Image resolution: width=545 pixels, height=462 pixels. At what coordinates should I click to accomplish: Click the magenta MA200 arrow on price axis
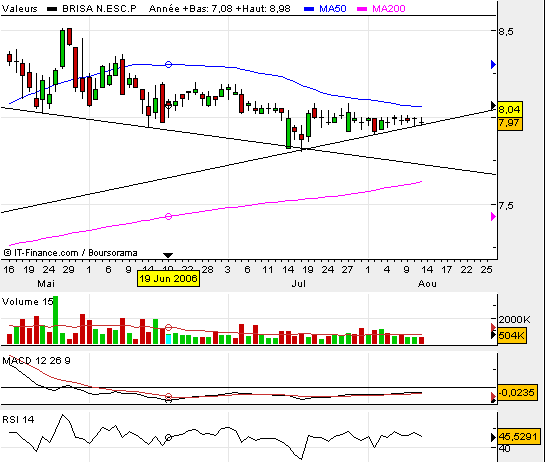click(493, 217)
